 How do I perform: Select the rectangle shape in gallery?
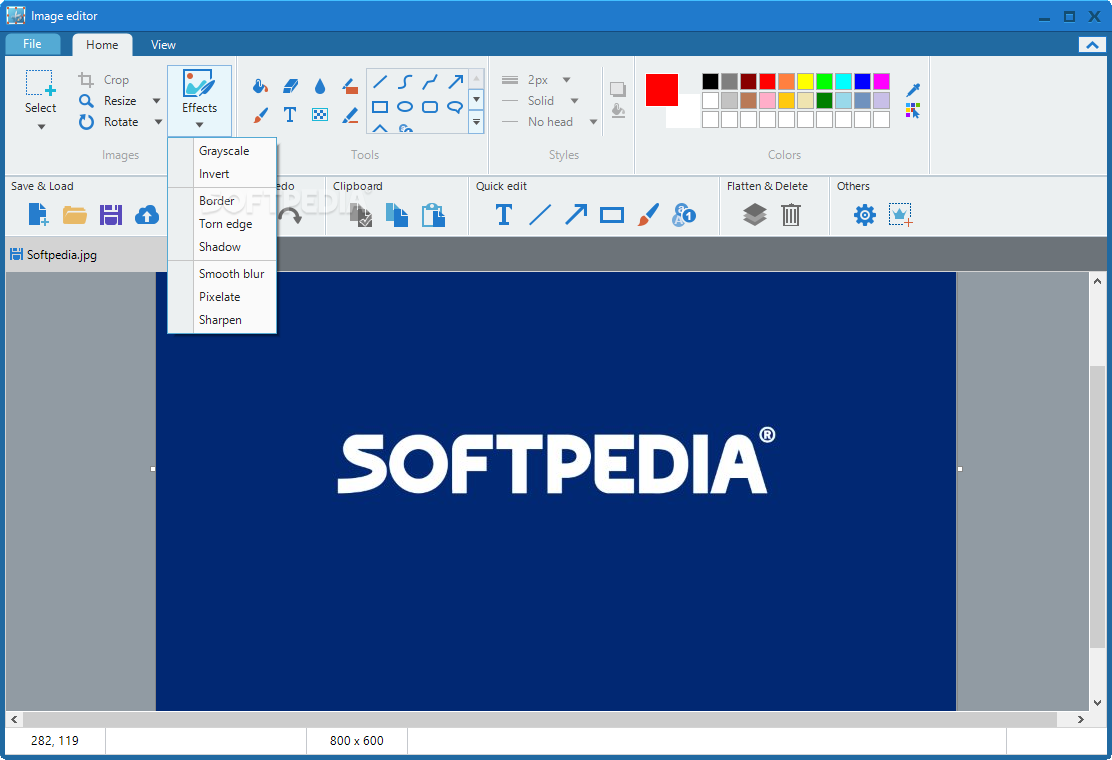coord(380,107)
